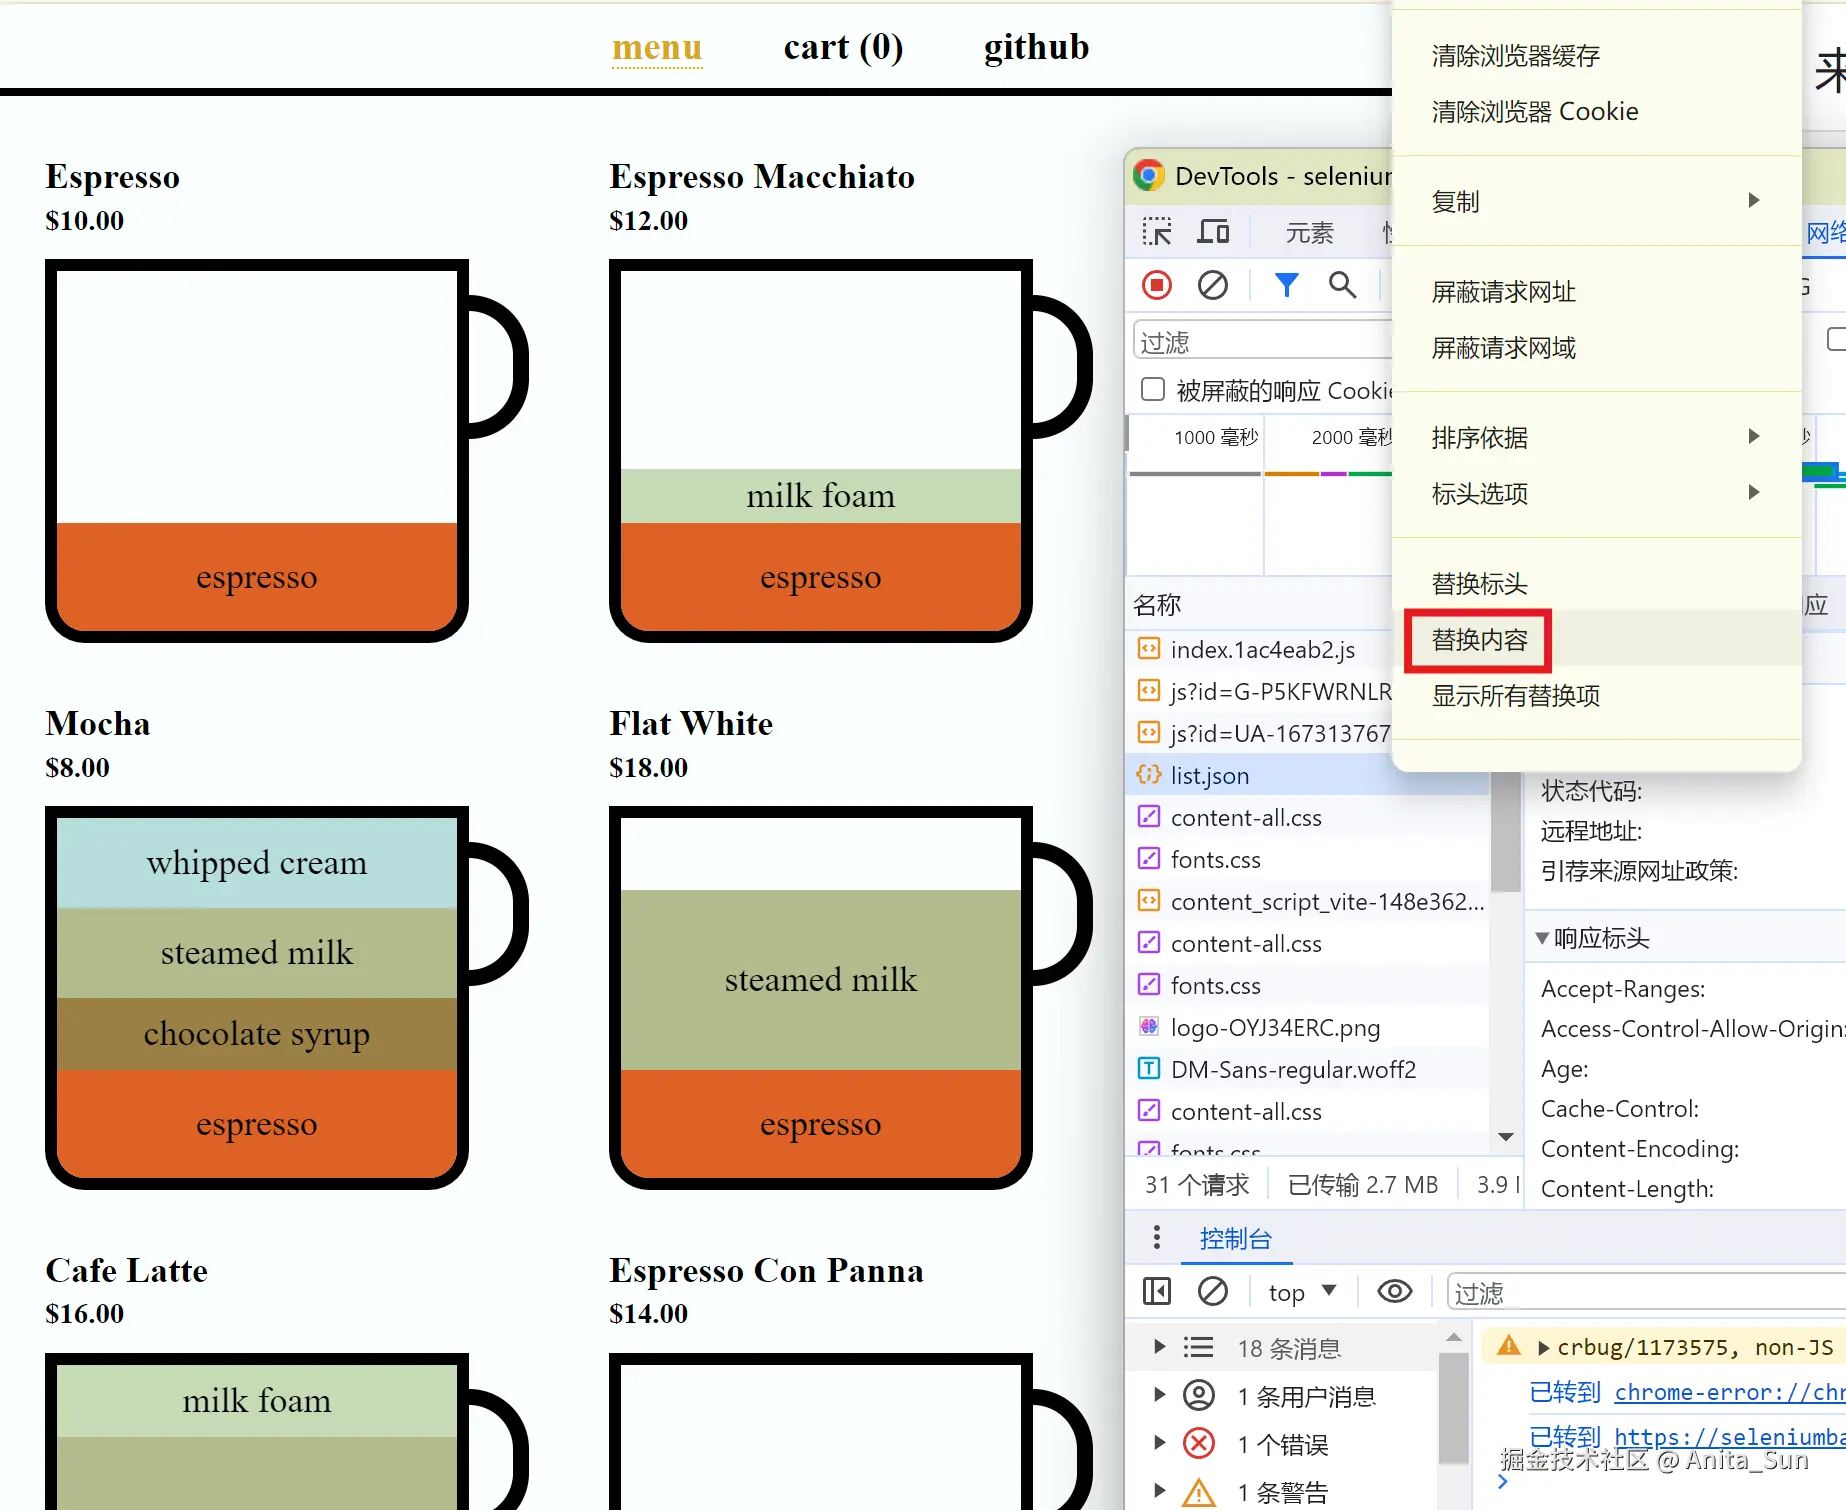Image resolution: width=1846 pixels, height=1510 pixels.
Task: Expand the 1 条警告 group
Action: point(1160,1491)
